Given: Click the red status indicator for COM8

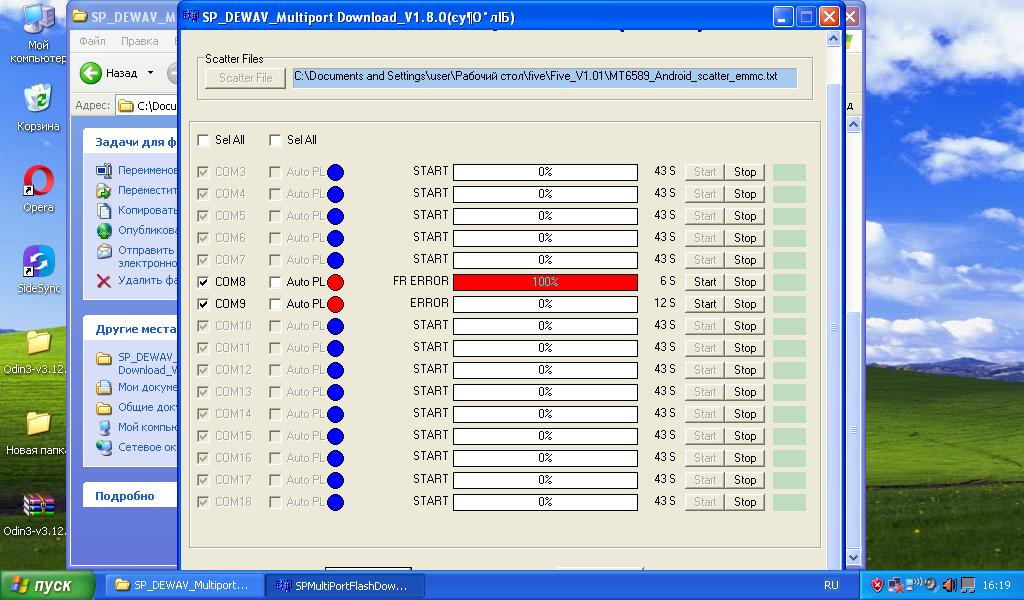Looking at the screenshot, I should point(335,282).
